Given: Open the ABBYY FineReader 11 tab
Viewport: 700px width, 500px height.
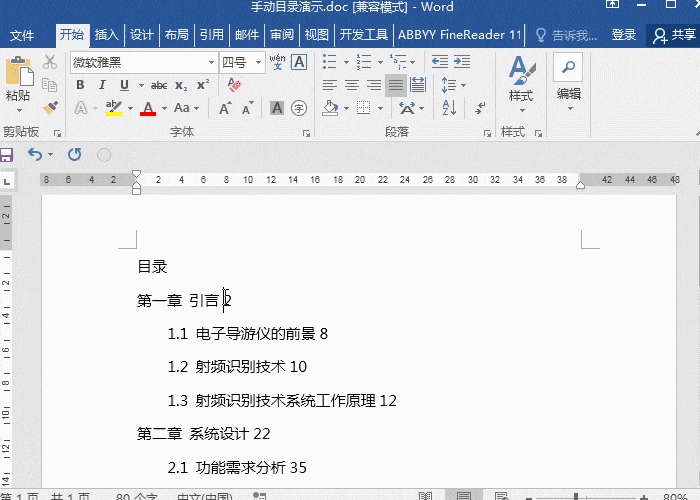Looking at the screenshot, I should [x=459, y=35].
